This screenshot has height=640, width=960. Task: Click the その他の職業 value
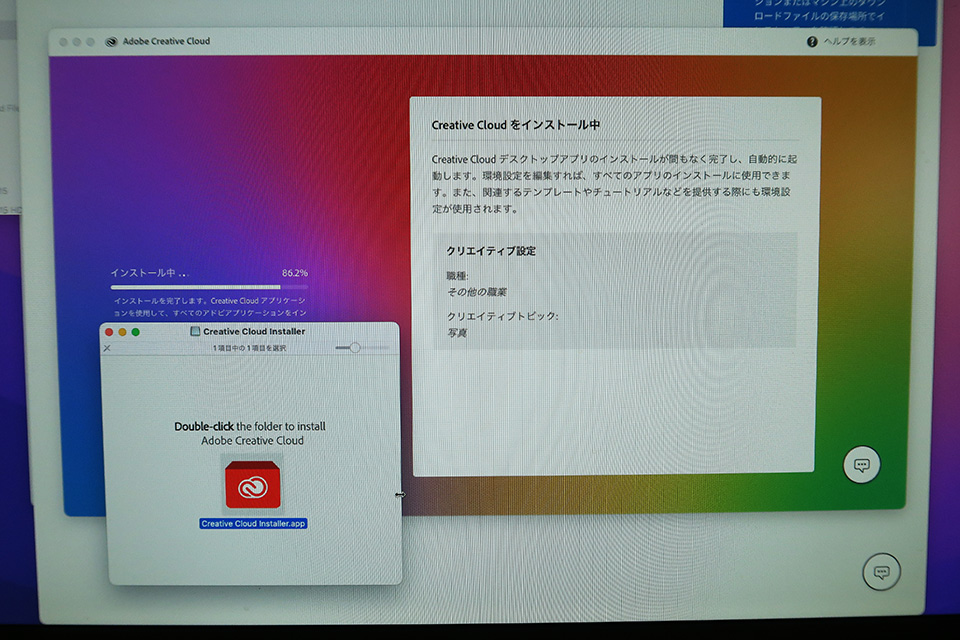tap(477, 292)
